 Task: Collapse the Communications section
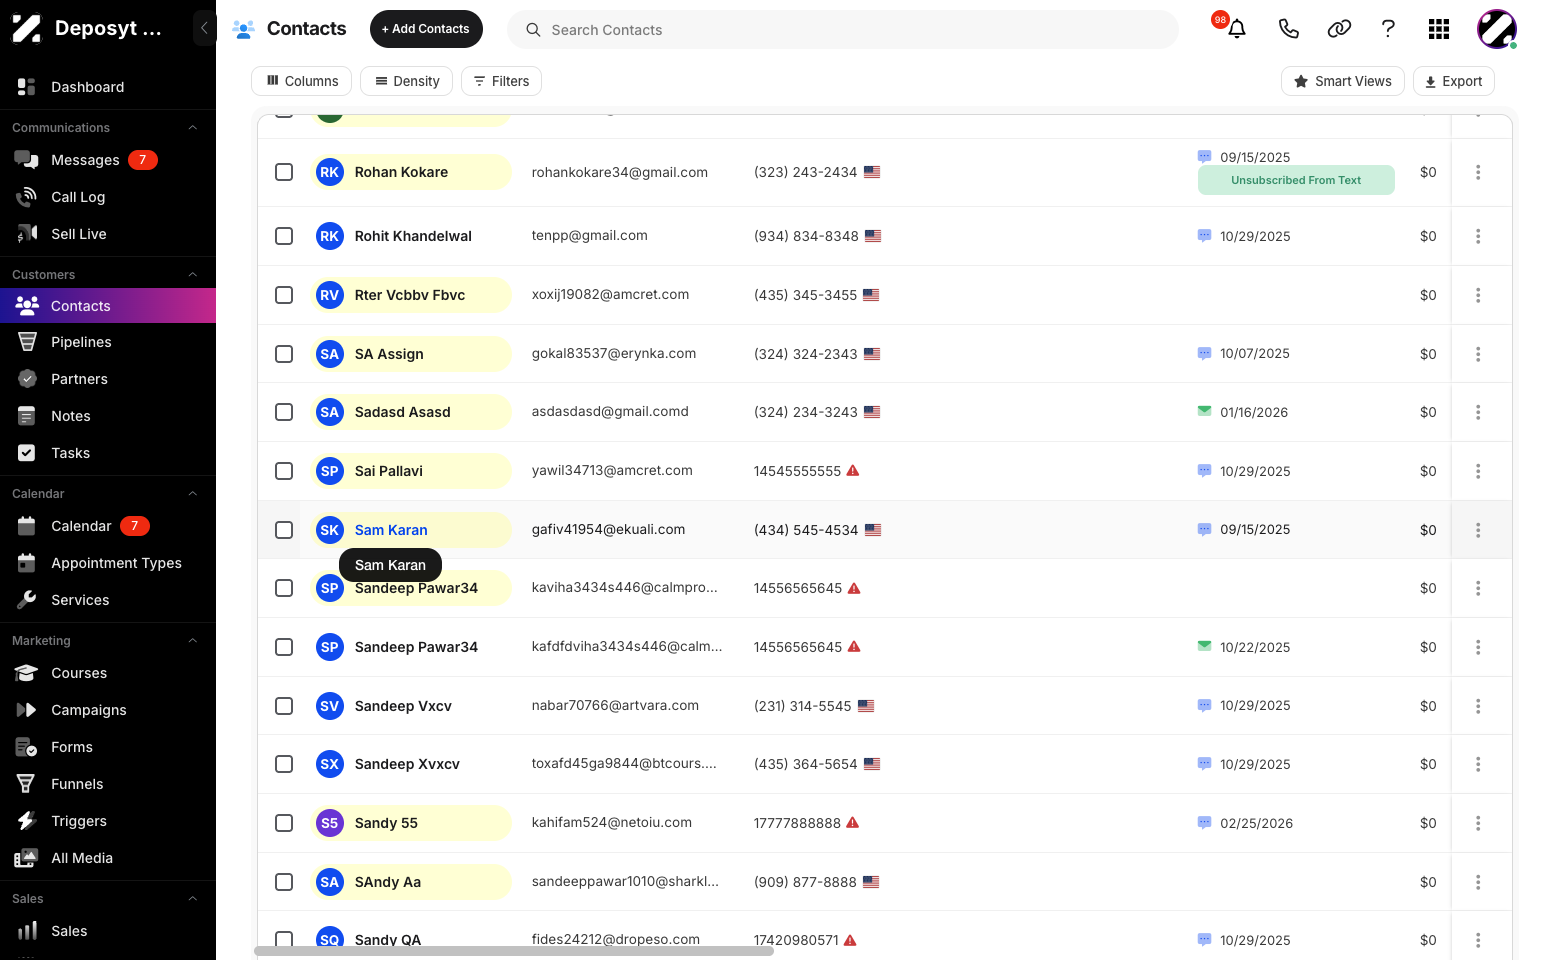pyautogui.click(x=193, y=128)
